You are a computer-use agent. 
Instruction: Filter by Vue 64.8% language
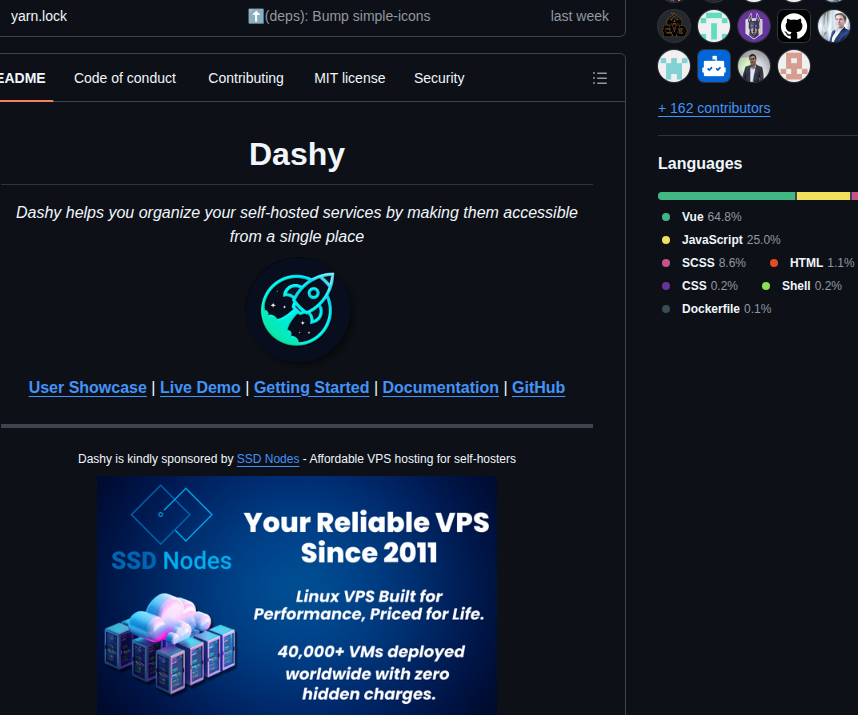point(702,217)
